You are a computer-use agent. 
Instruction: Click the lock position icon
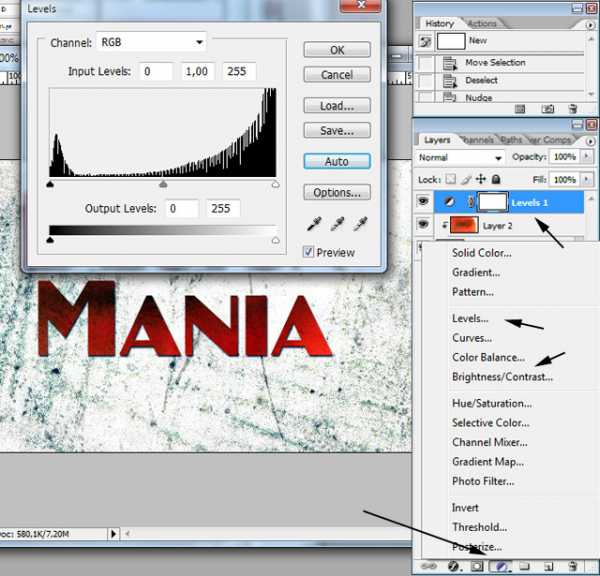click(x=482, y=179)
